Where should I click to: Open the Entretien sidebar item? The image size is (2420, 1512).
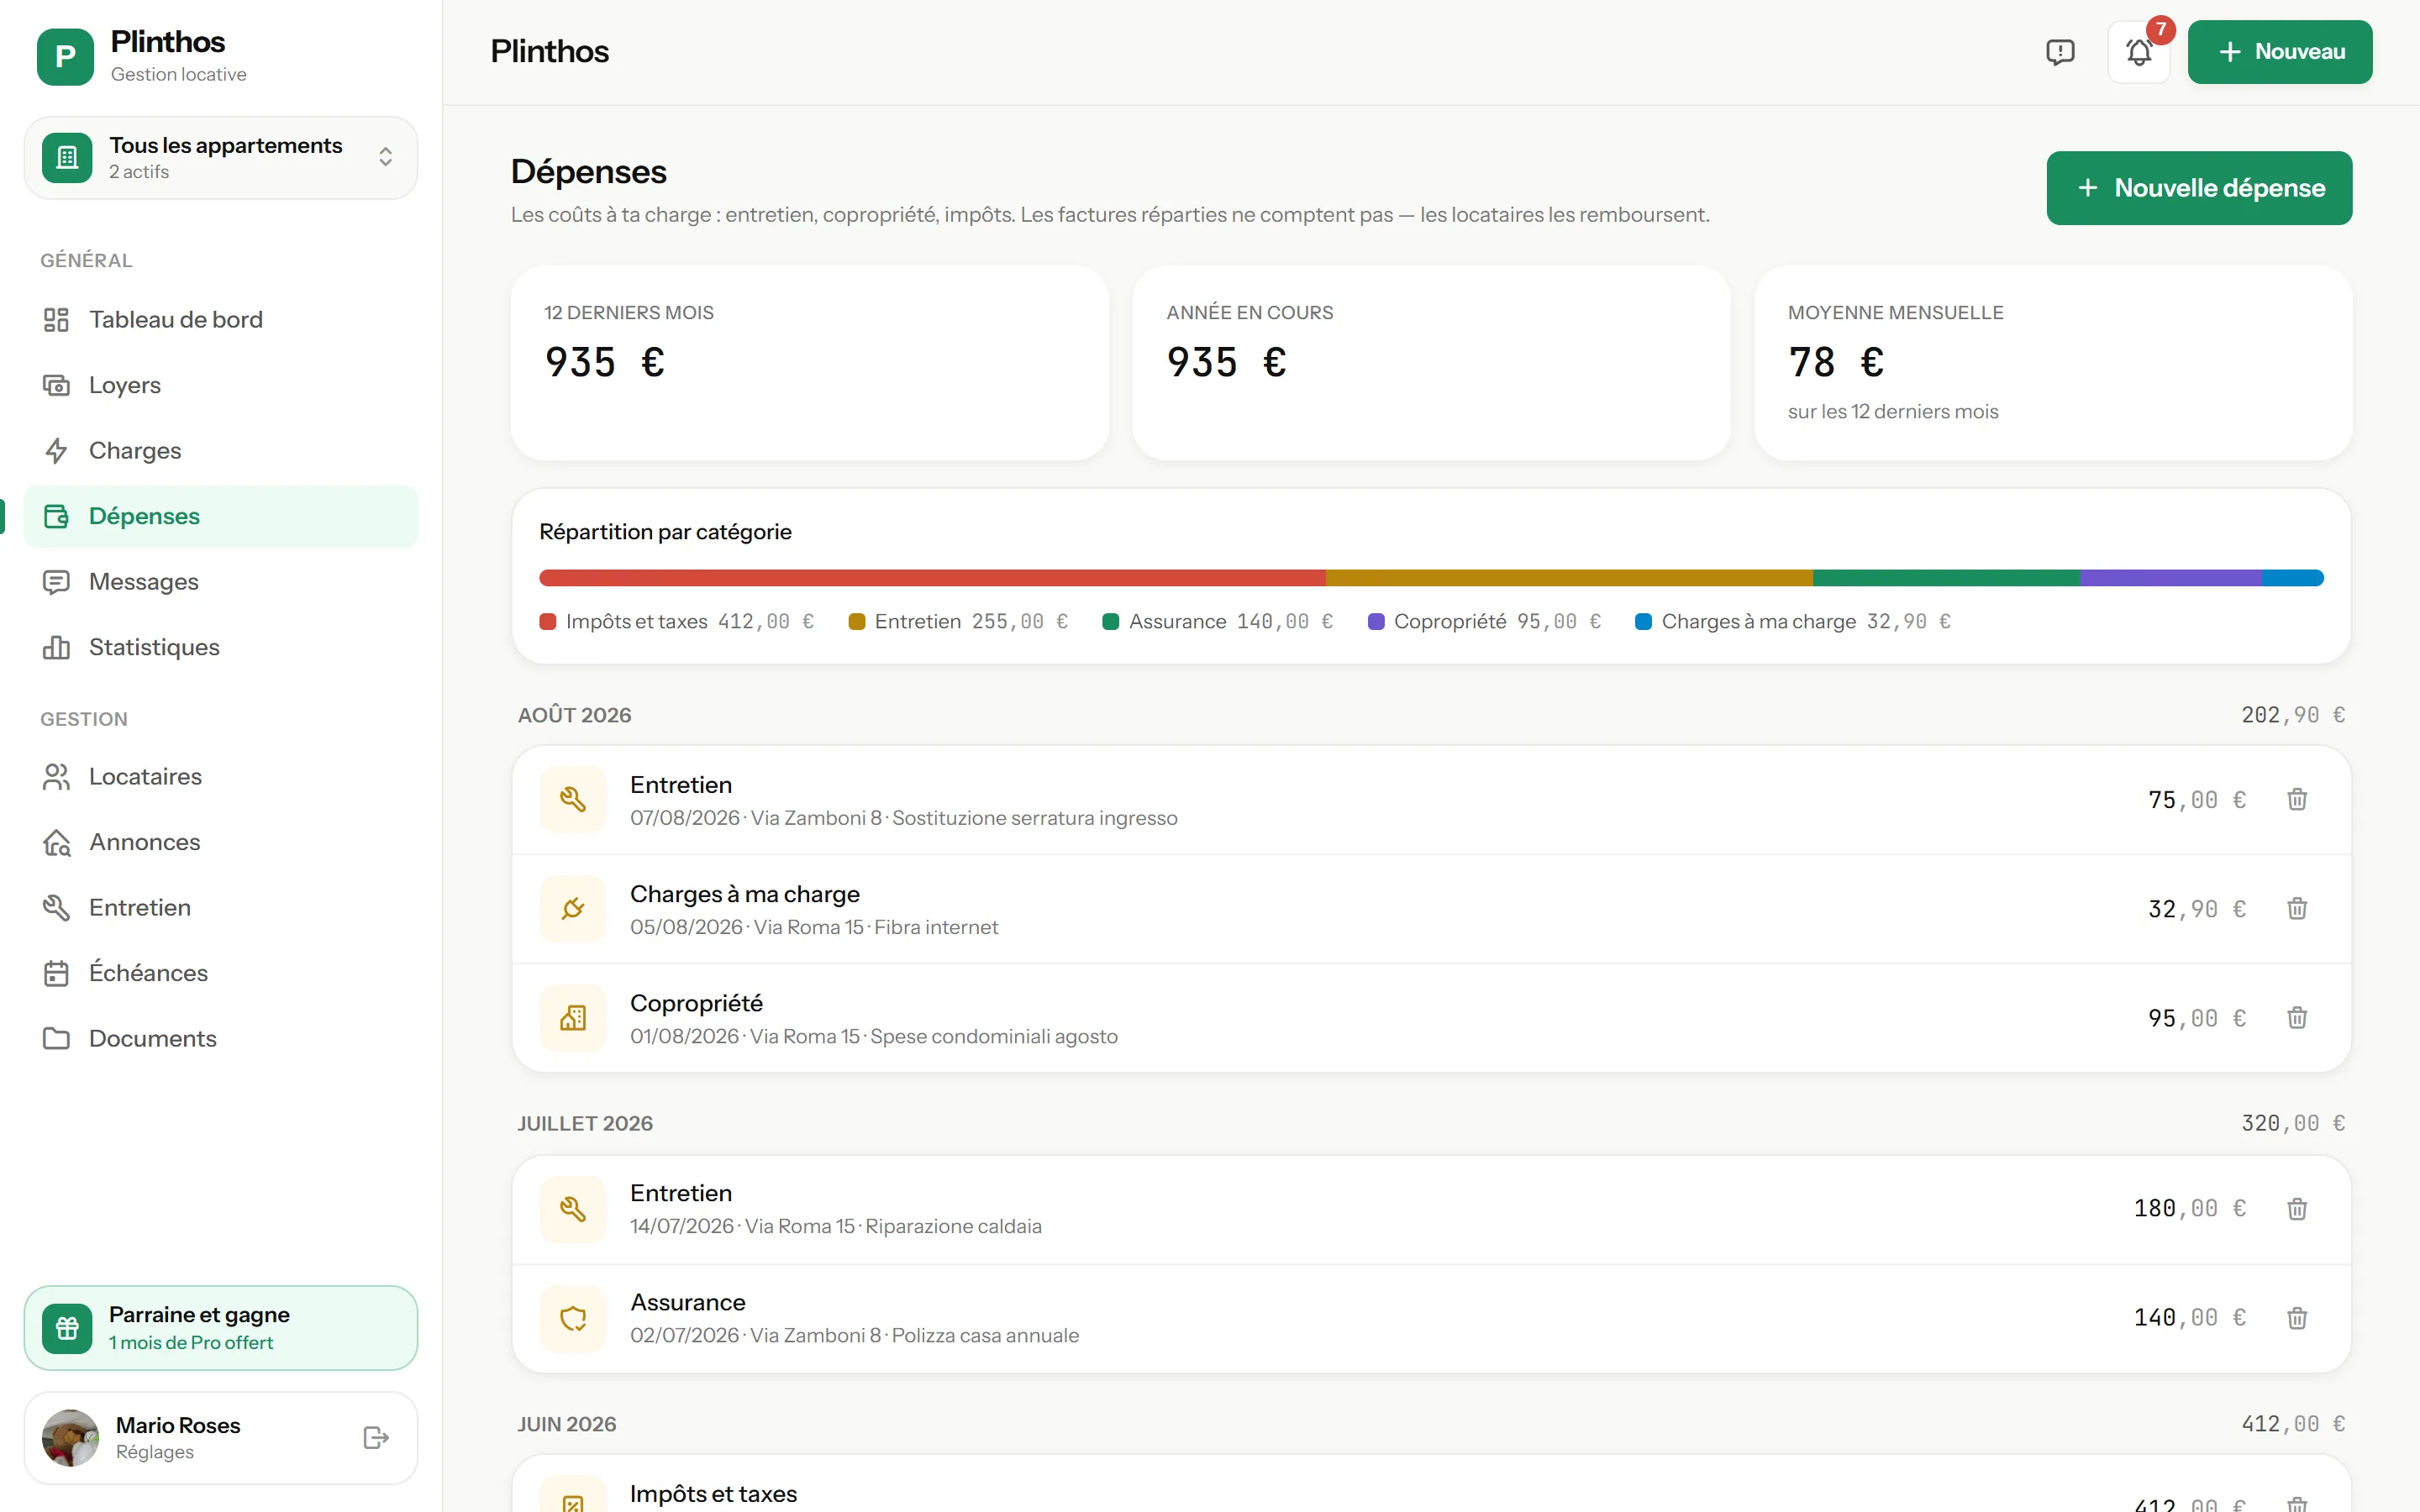pos(220,908)
